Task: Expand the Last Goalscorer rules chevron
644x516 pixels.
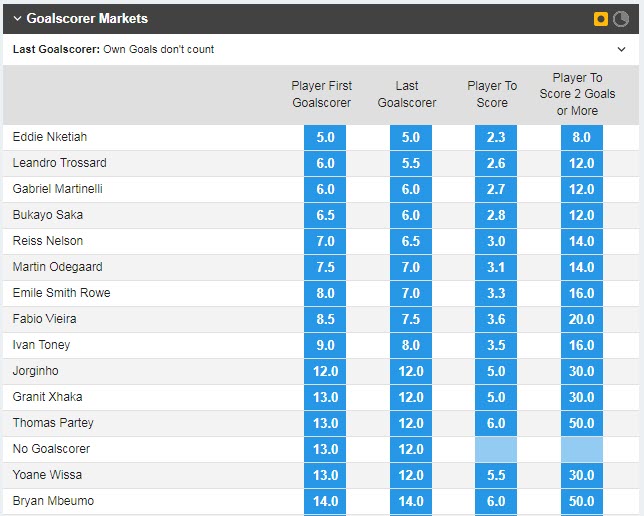Action: tap(622, 49)
